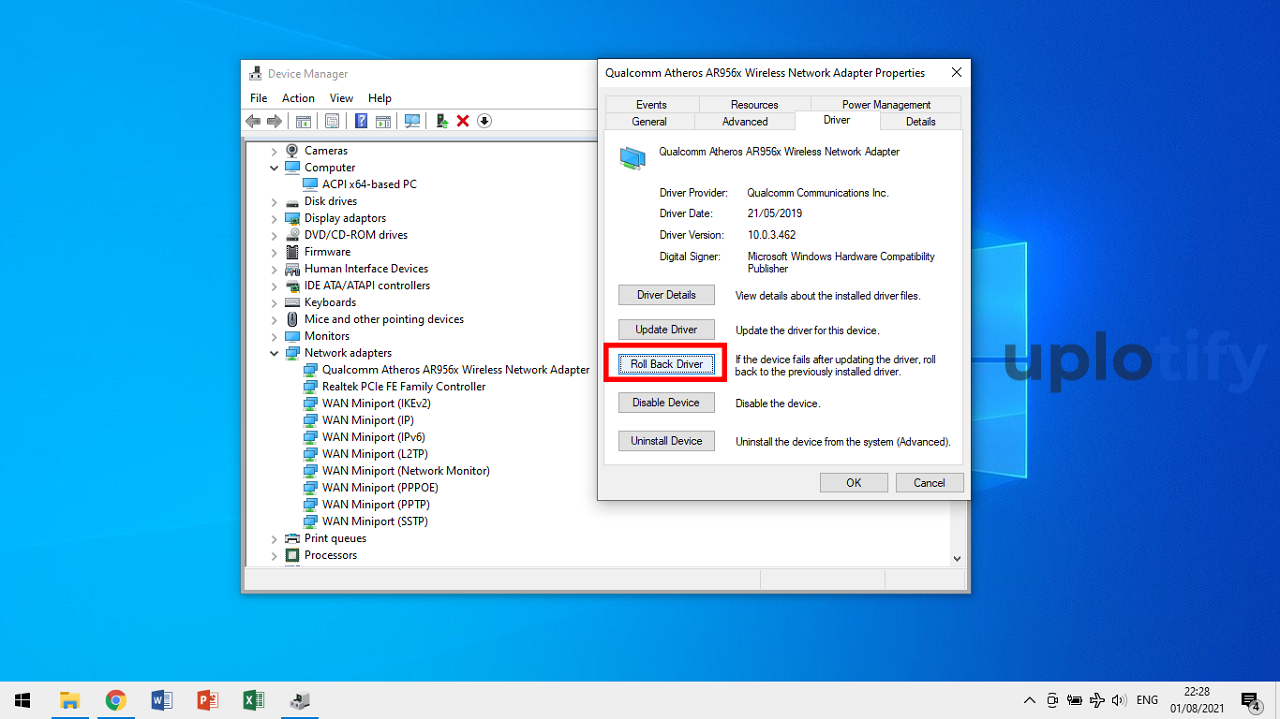Show hidden tray icons with the up chevron
Viewport: 1280px width, 719px height.
(x=1029, y=700)
